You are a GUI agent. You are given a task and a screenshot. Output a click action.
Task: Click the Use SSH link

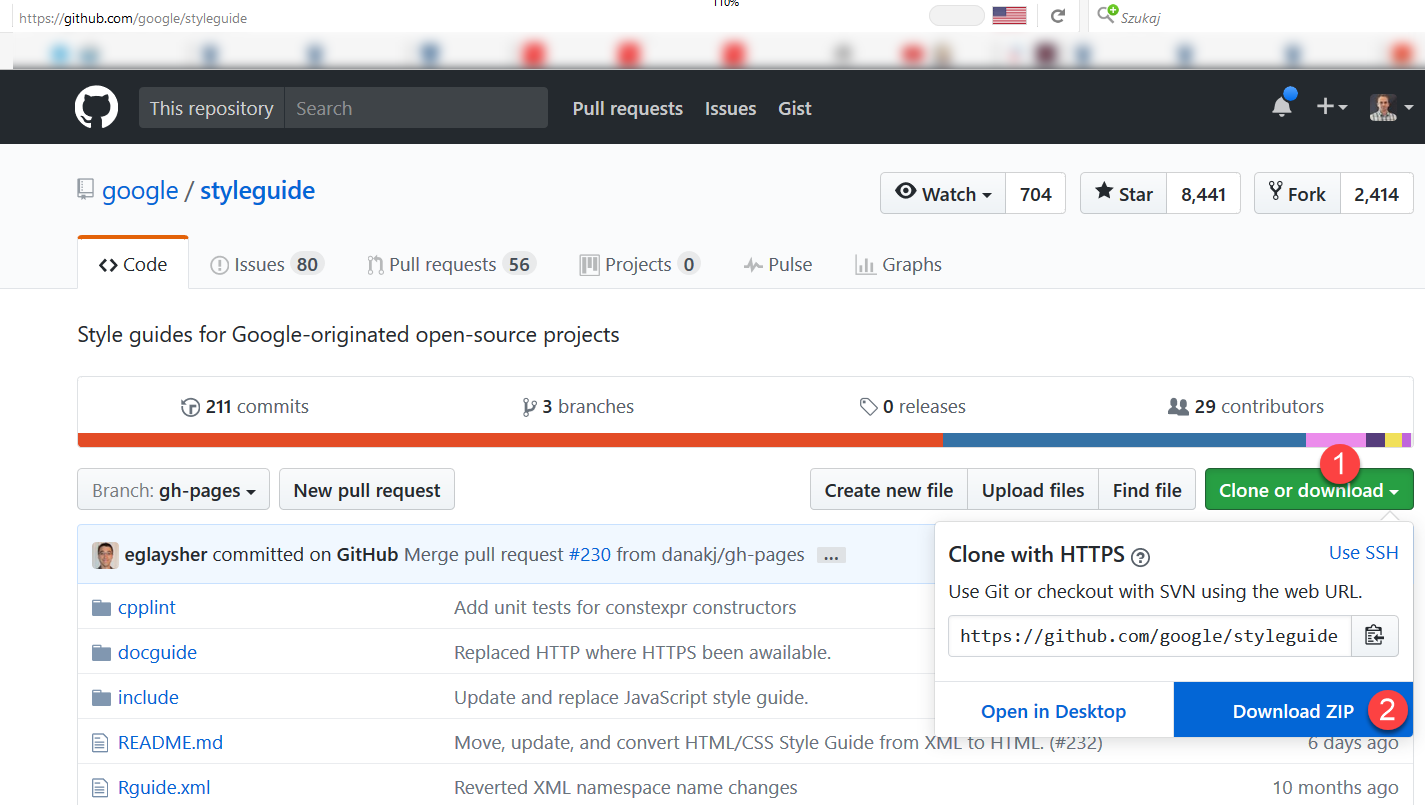(x=1363, y=552)
